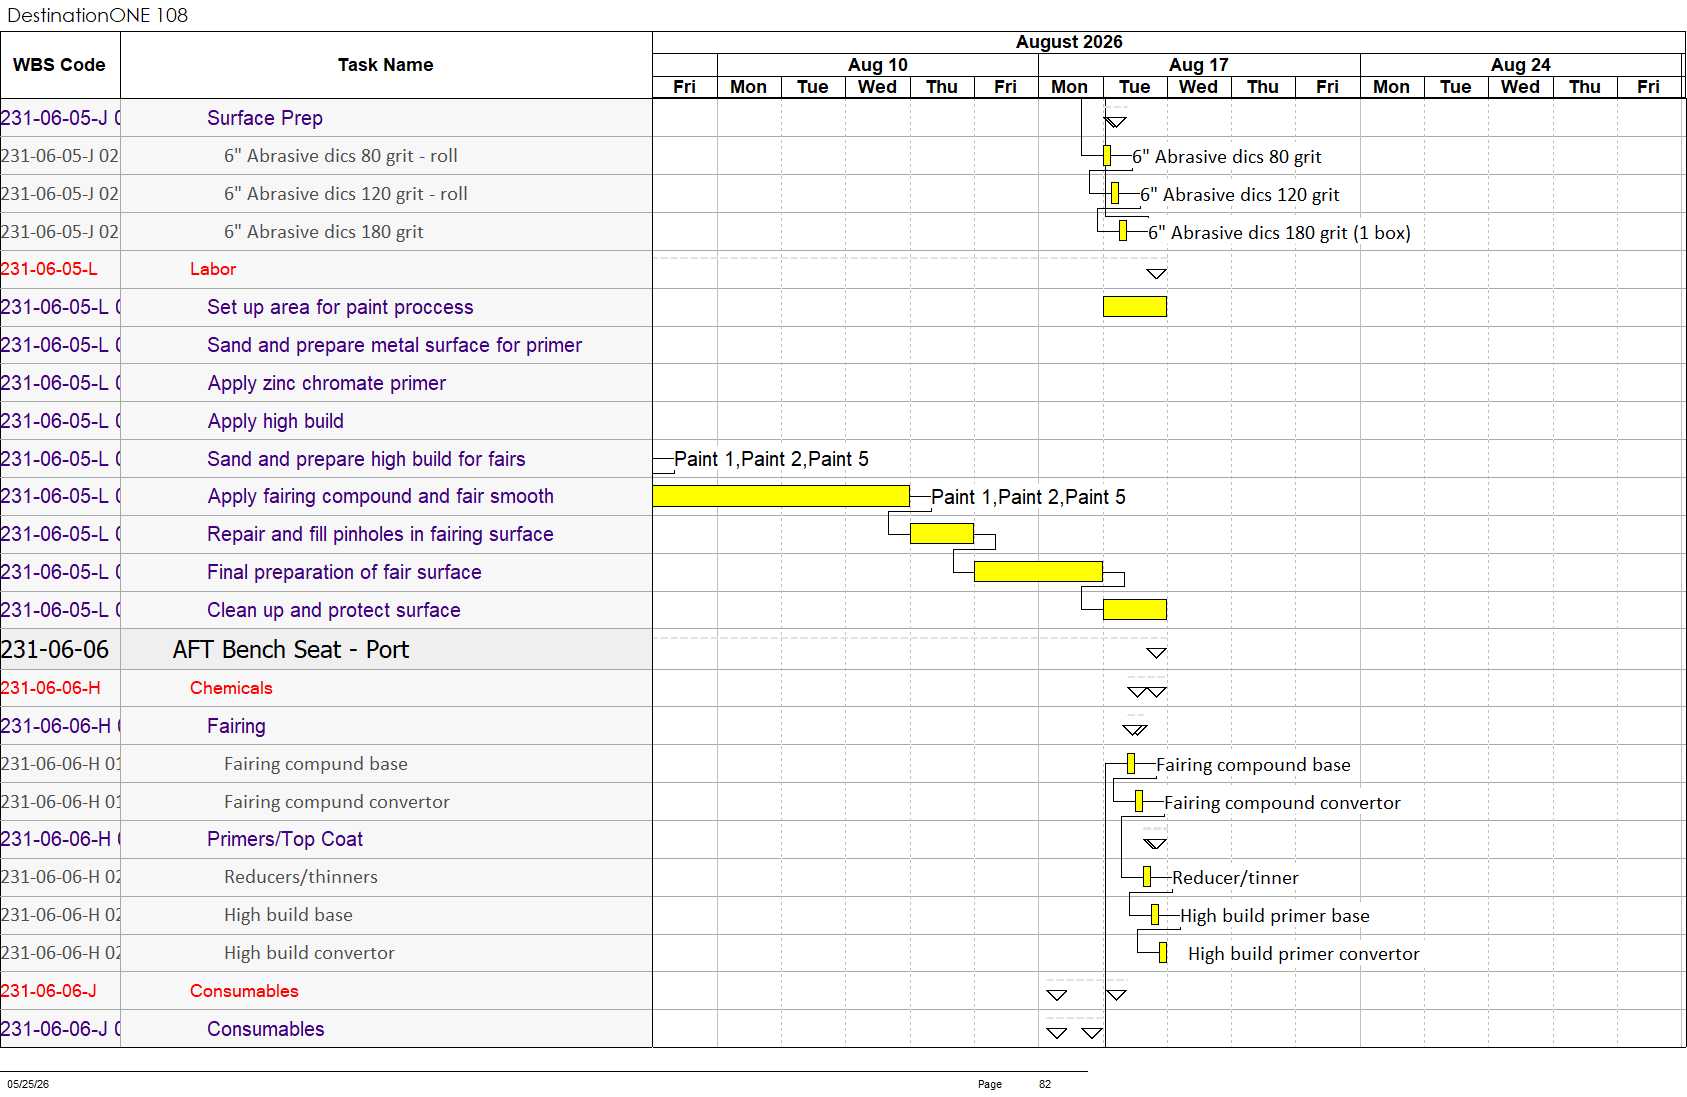Screen dimensions: 1687x1097
Task: Click the Reducers/thinners task name
Action: (x=300, y=877)
